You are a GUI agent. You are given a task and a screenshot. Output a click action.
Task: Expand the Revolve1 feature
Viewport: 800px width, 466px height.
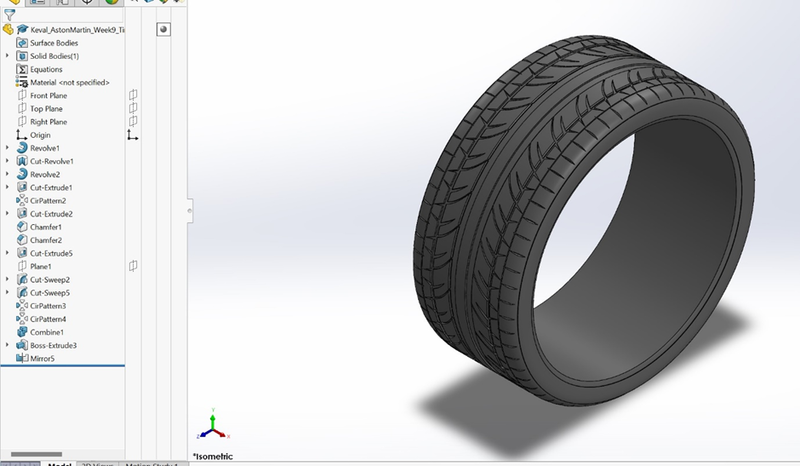pyautogui.click(x=7, y=148)
